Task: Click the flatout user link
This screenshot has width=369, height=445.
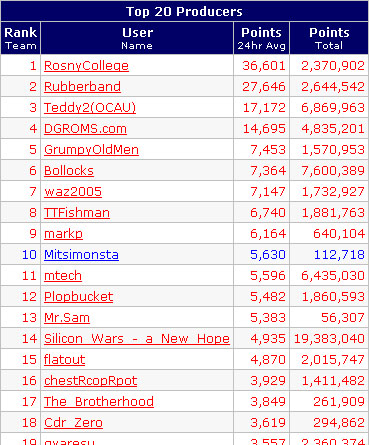Action: [64, 360]
